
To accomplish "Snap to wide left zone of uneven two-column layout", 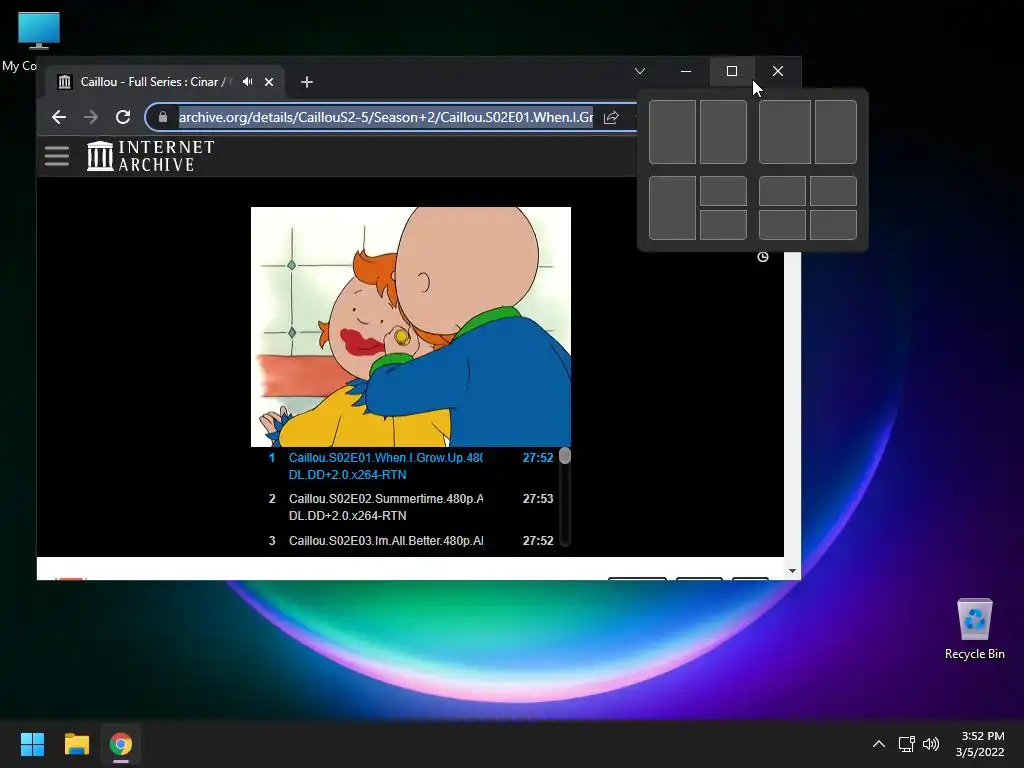I will point(784,132).
